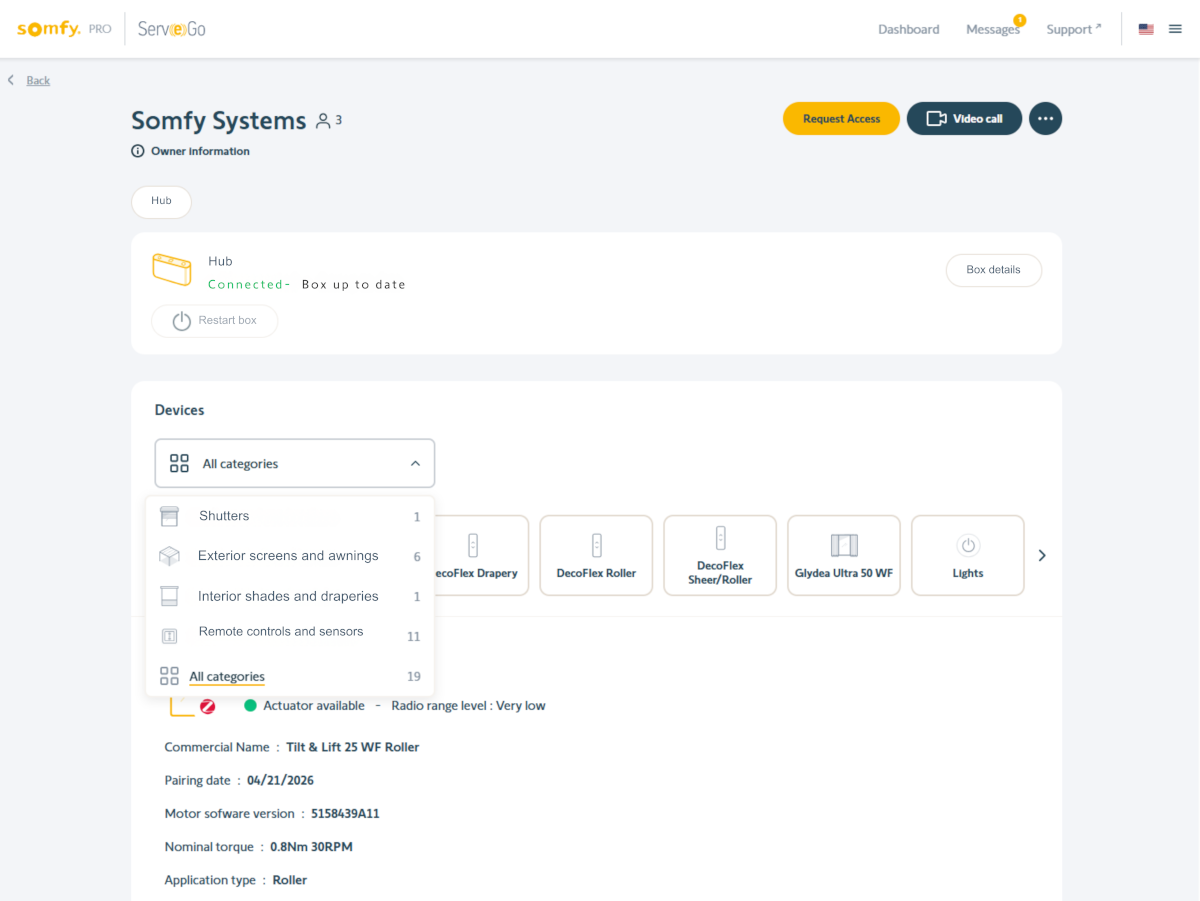The height and width of the screenshot is (901, 1200).
Task: Start a Video call
Action: 964,119
